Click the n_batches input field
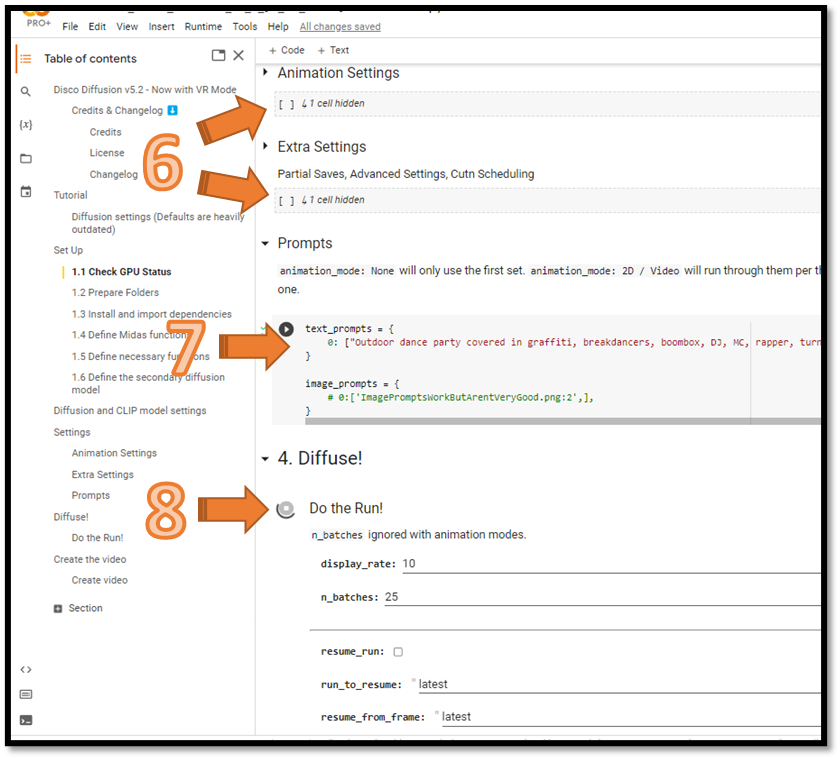Viewport: 840px width, 759px height. pyautogui.click(x=602, y=597)
